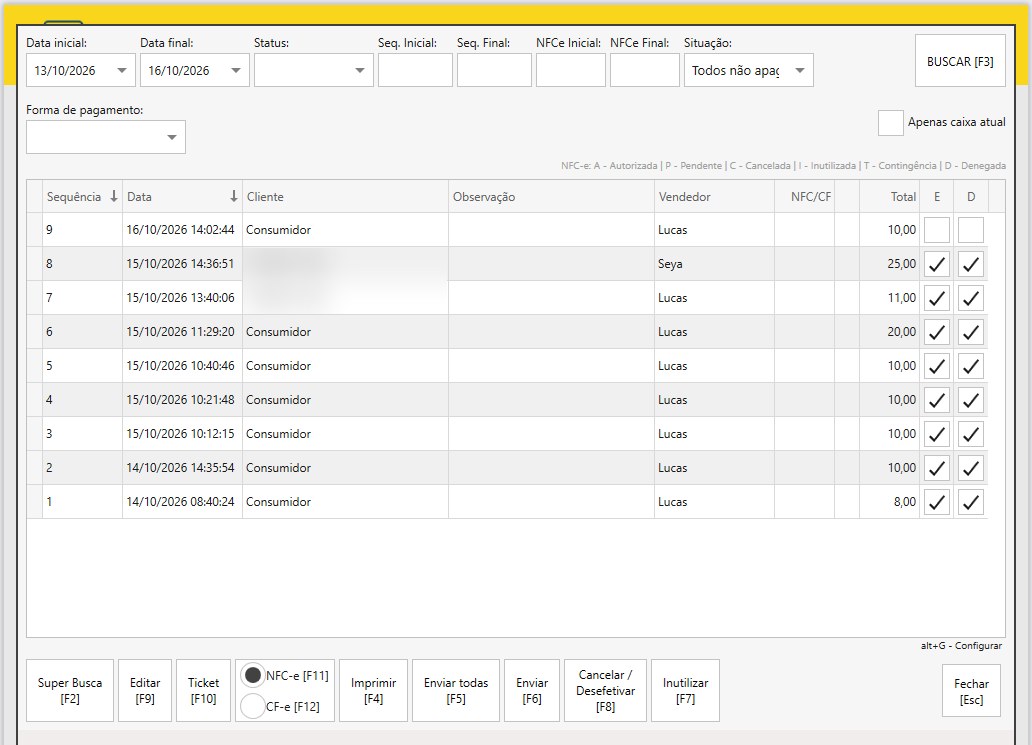Image resolution: width=1032 pixels, height=745 pixels.
Task: Click the total value 25,00
Action: [902, 264]
